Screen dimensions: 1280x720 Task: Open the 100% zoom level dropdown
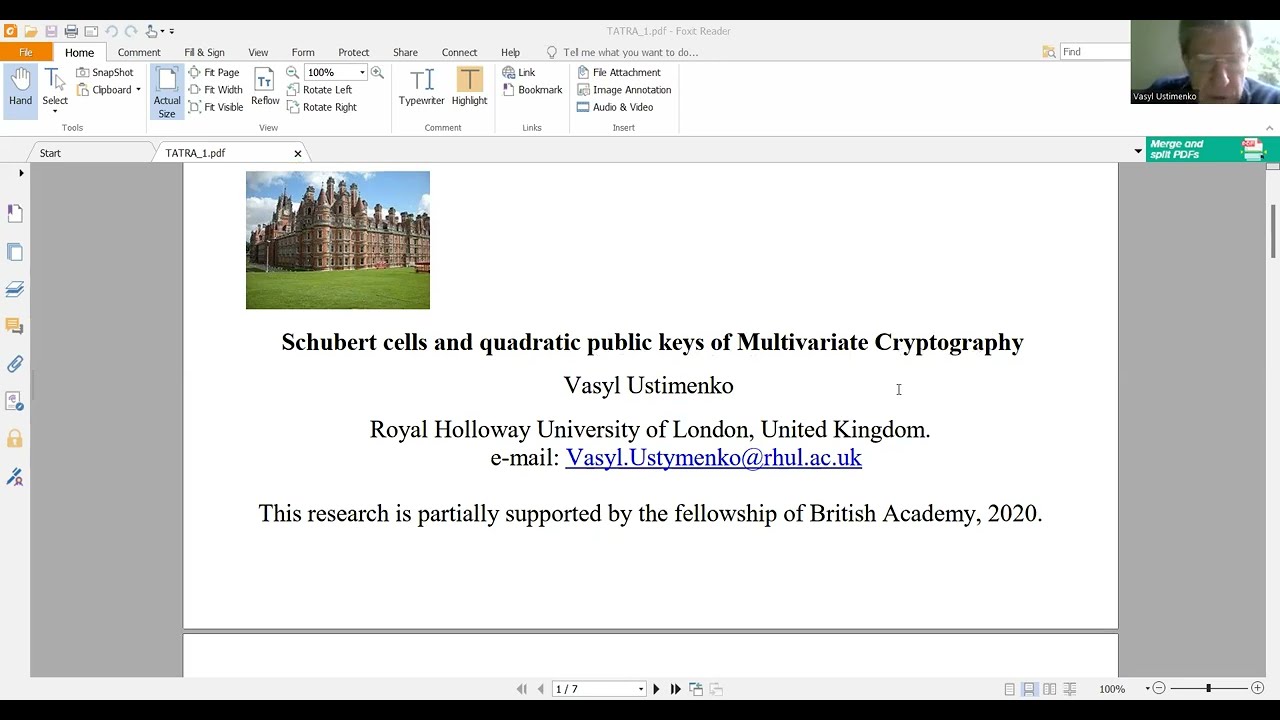[x=362, y=73]
